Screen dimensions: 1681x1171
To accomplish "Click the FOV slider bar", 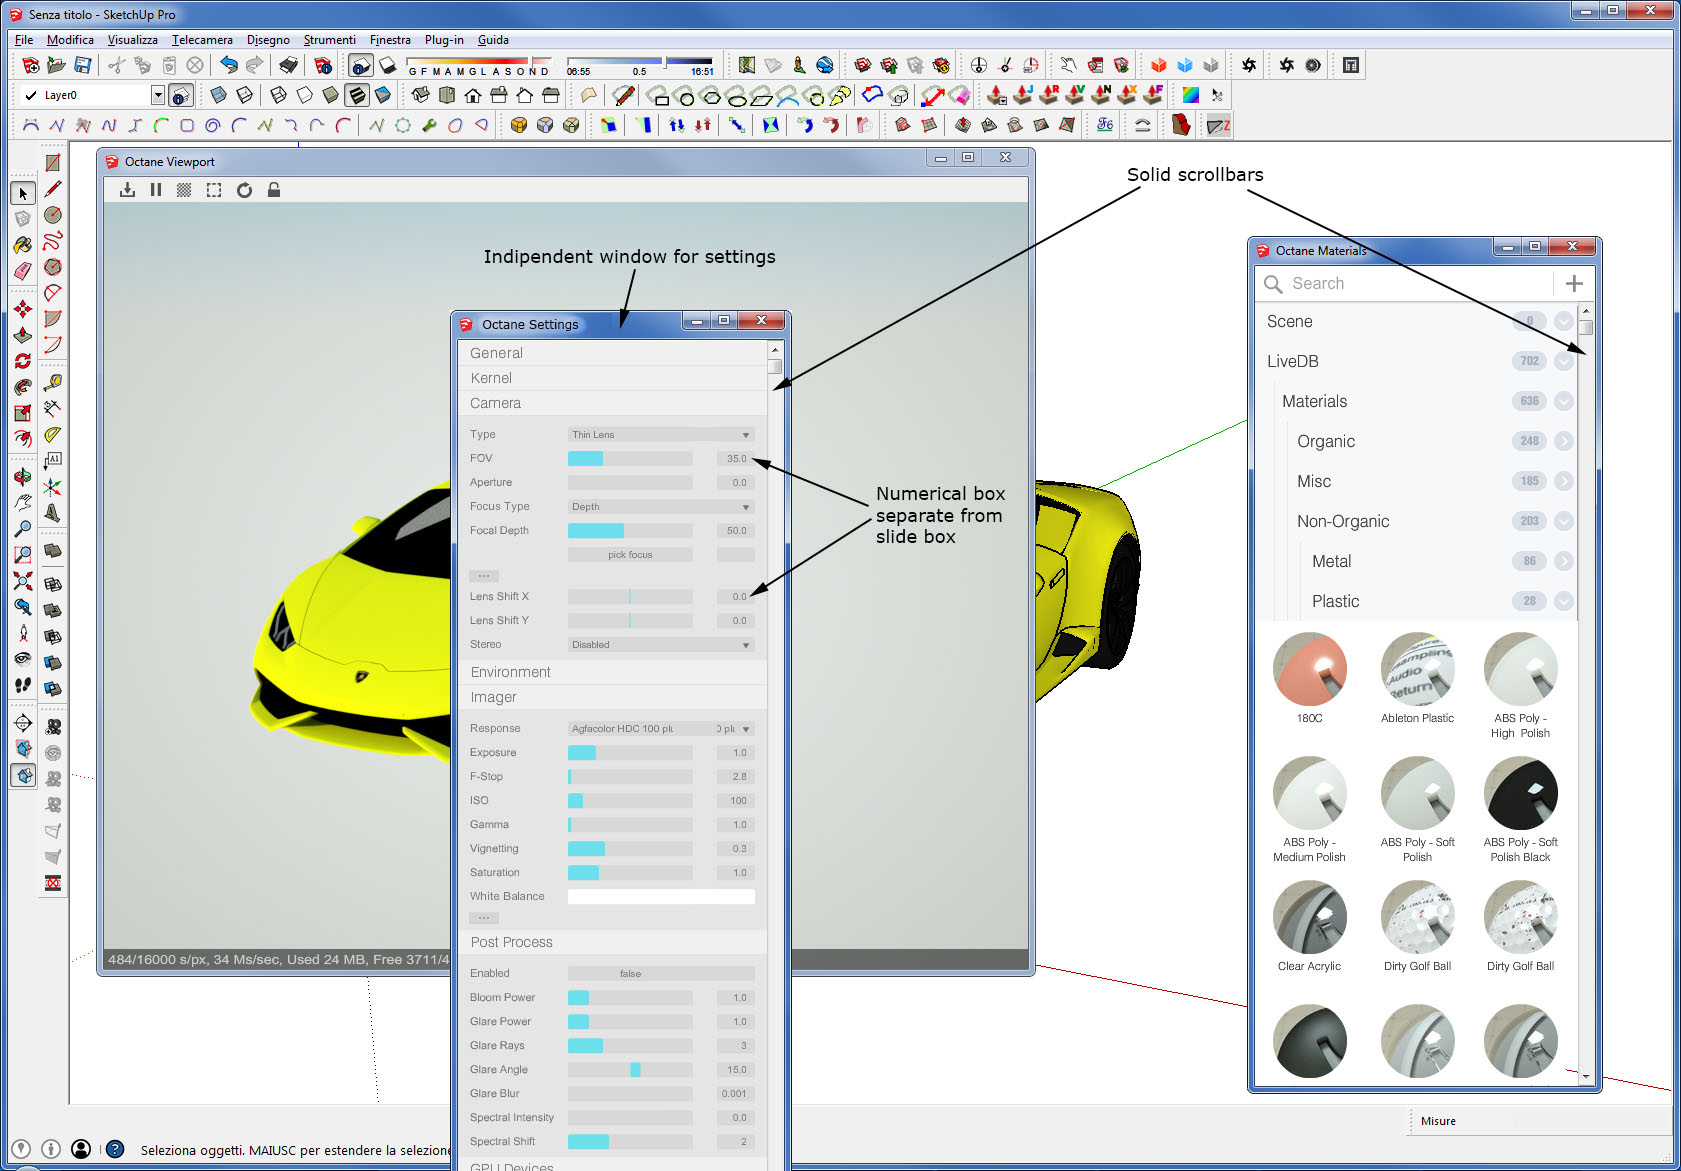I will click(x=630, y=458).
